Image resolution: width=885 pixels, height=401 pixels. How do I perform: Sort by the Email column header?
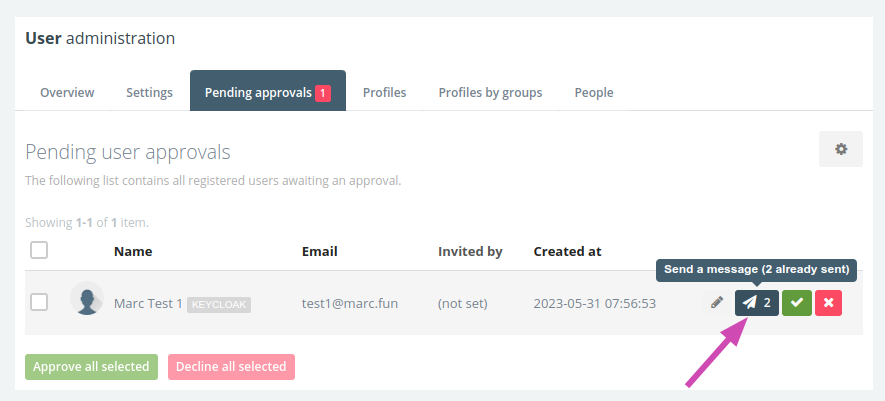coord(319,251)
